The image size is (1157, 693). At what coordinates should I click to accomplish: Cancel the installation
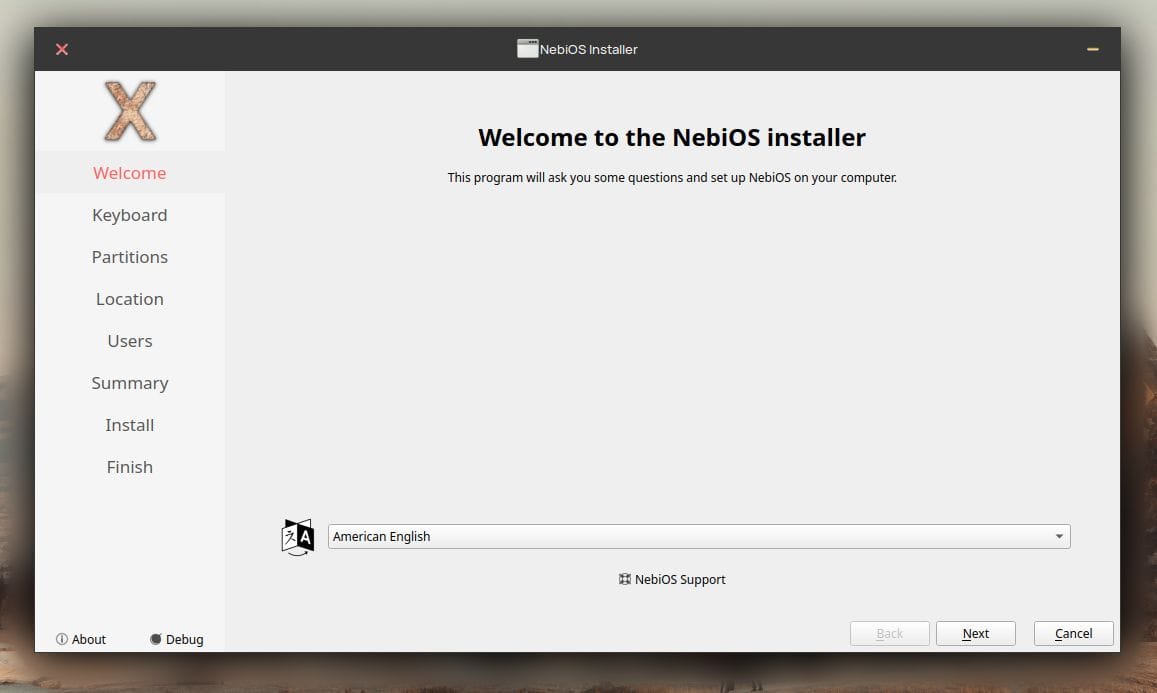tap(1073, 633)
